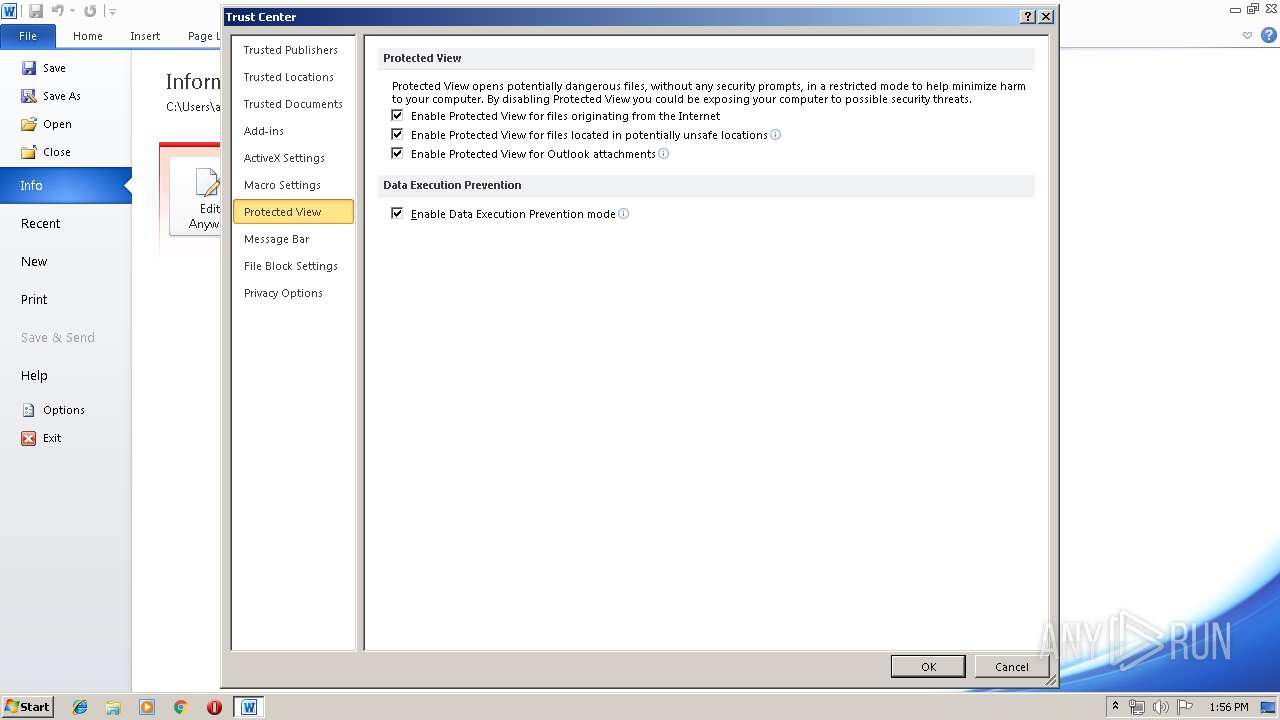The height and width of the screenshot is (720, 1280).
Task: Select Protected View category
Action: click(293, 212)
